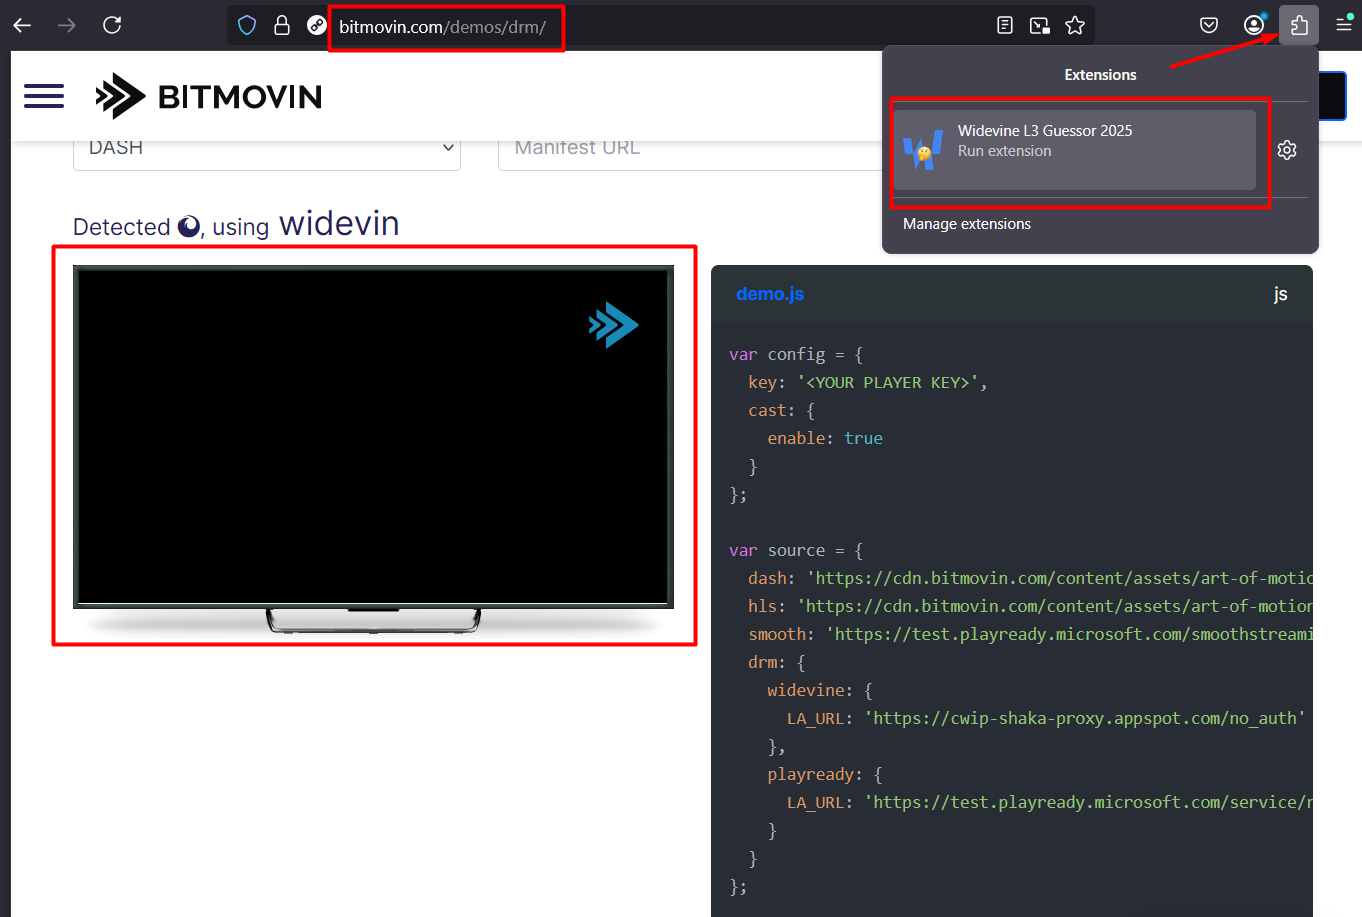
Task: Open picture-in-picture icon in address bar
Action: click(x=1040, y=25)
